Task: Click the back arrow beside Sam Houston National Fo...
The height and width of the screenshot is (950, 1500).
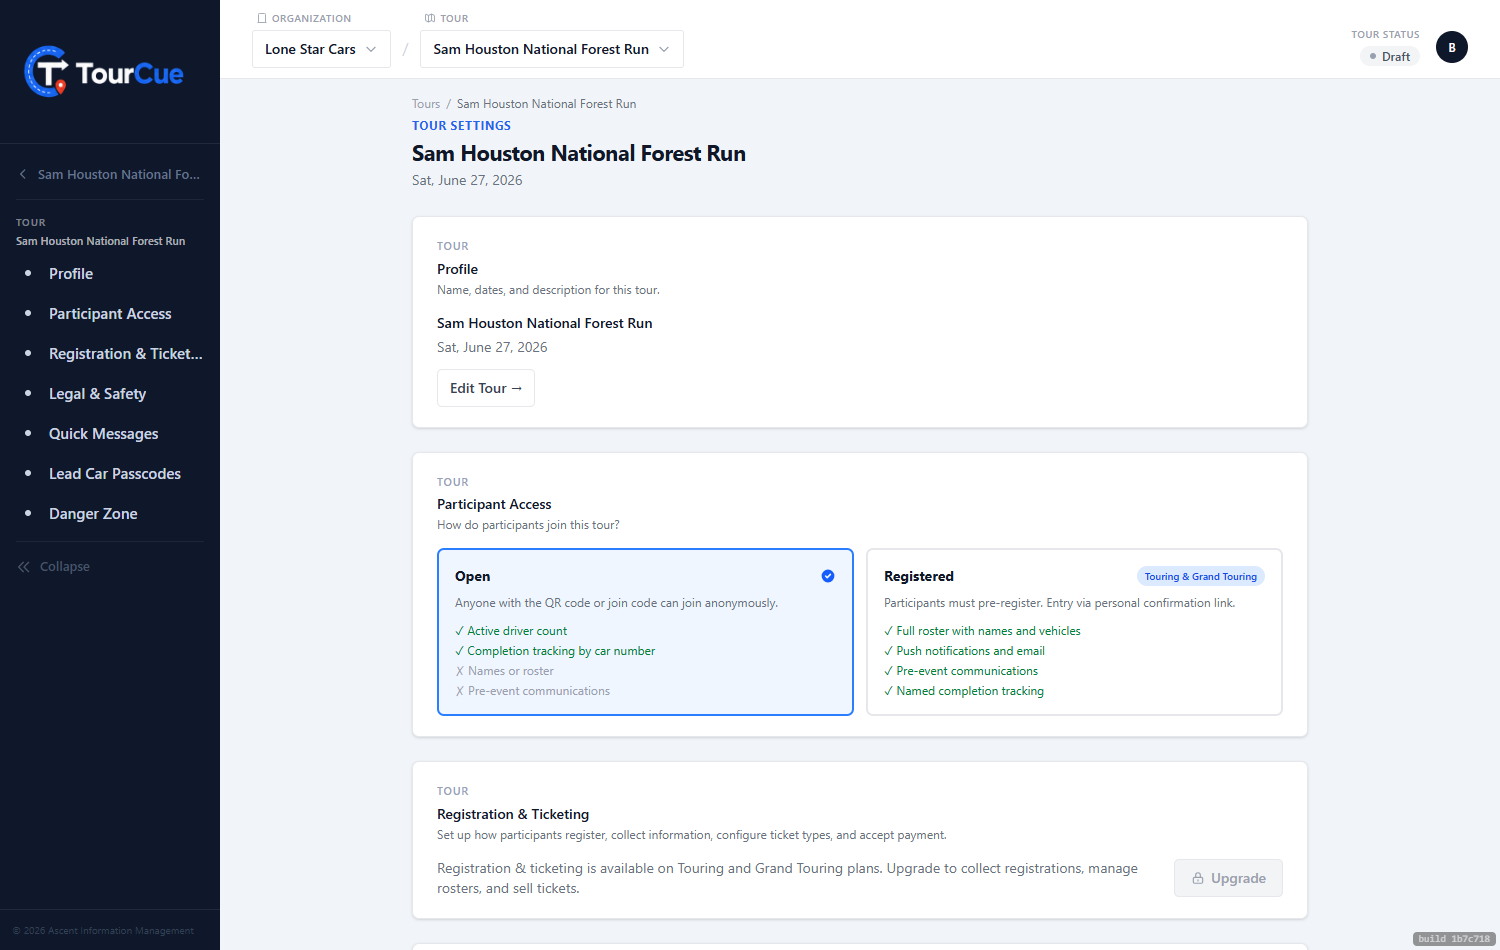Action: tap(23, 174)
